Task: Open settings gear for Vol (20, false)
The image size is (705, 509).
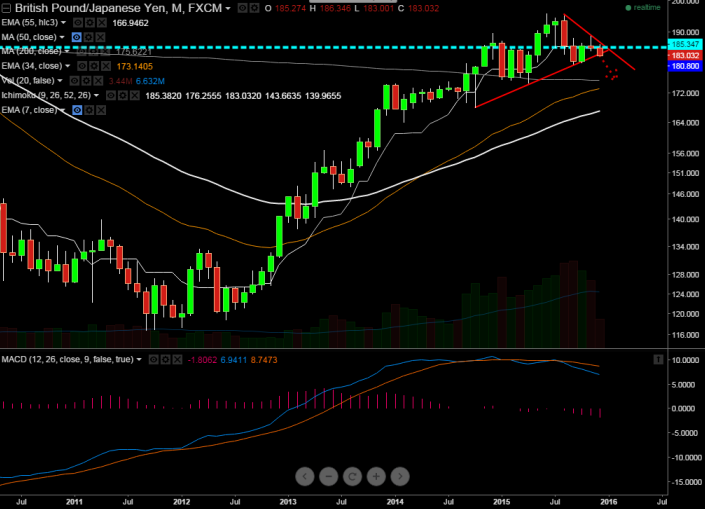Action: (86, 81)
